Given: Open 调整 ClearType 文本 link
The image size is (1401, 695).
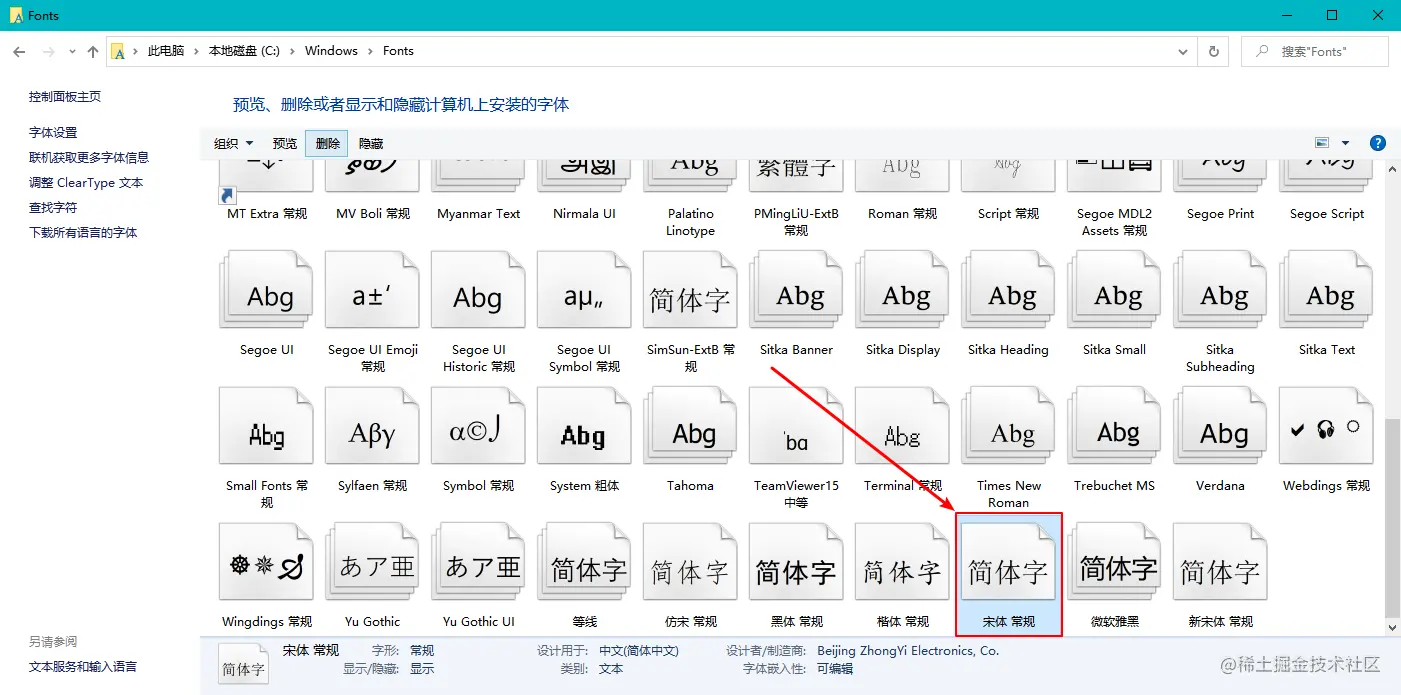Looking at the screenshot, I should (x=86, y=183).
